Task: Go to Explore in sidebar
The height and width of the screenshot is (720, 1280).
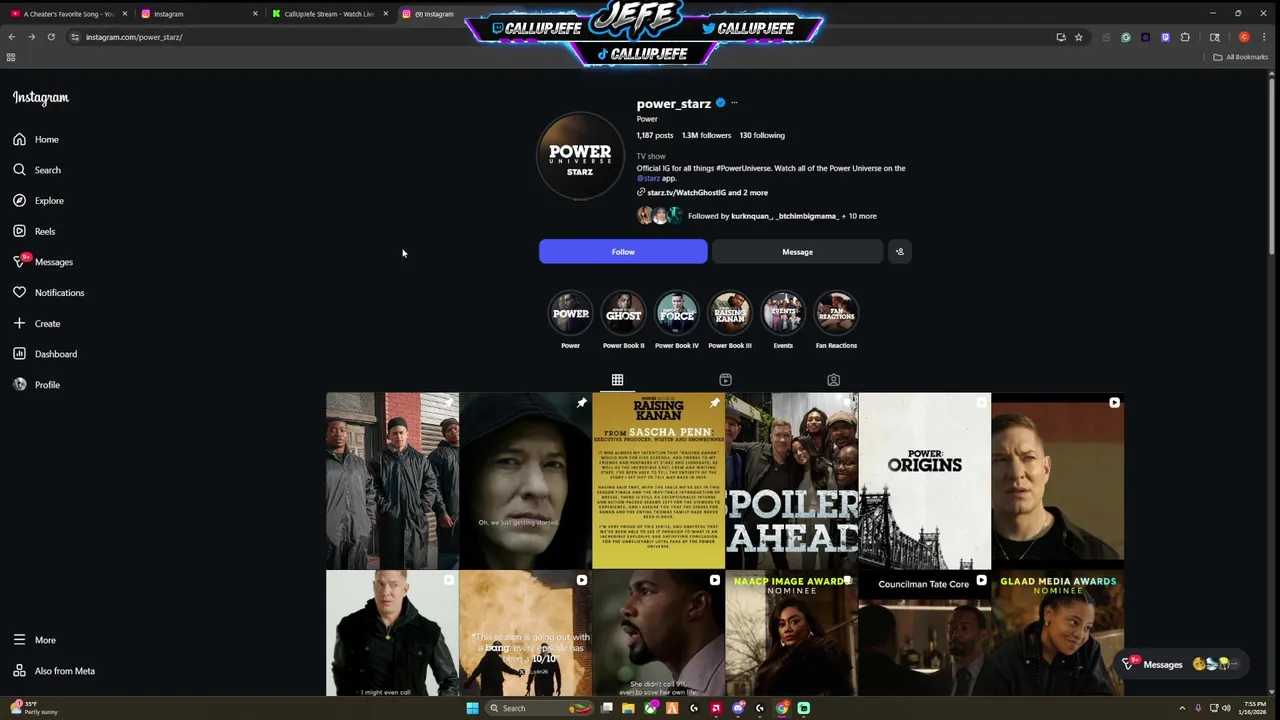Action: pos(38,200)
